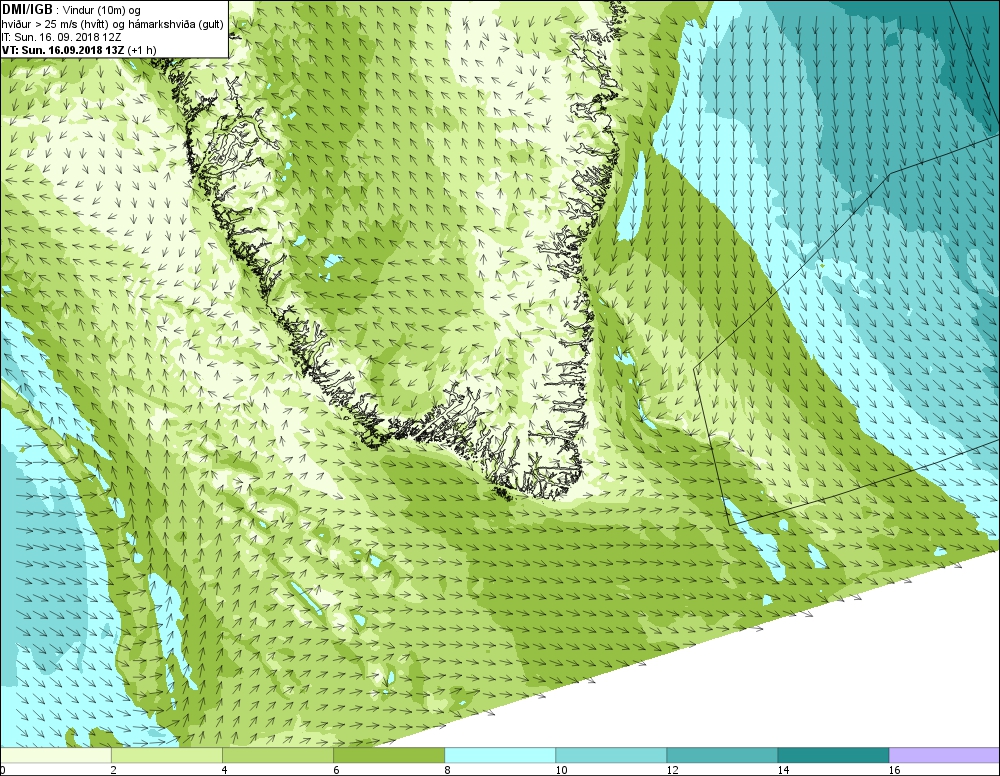
Task: Click the purple swatch above 16 m/s
Action: 944,755
